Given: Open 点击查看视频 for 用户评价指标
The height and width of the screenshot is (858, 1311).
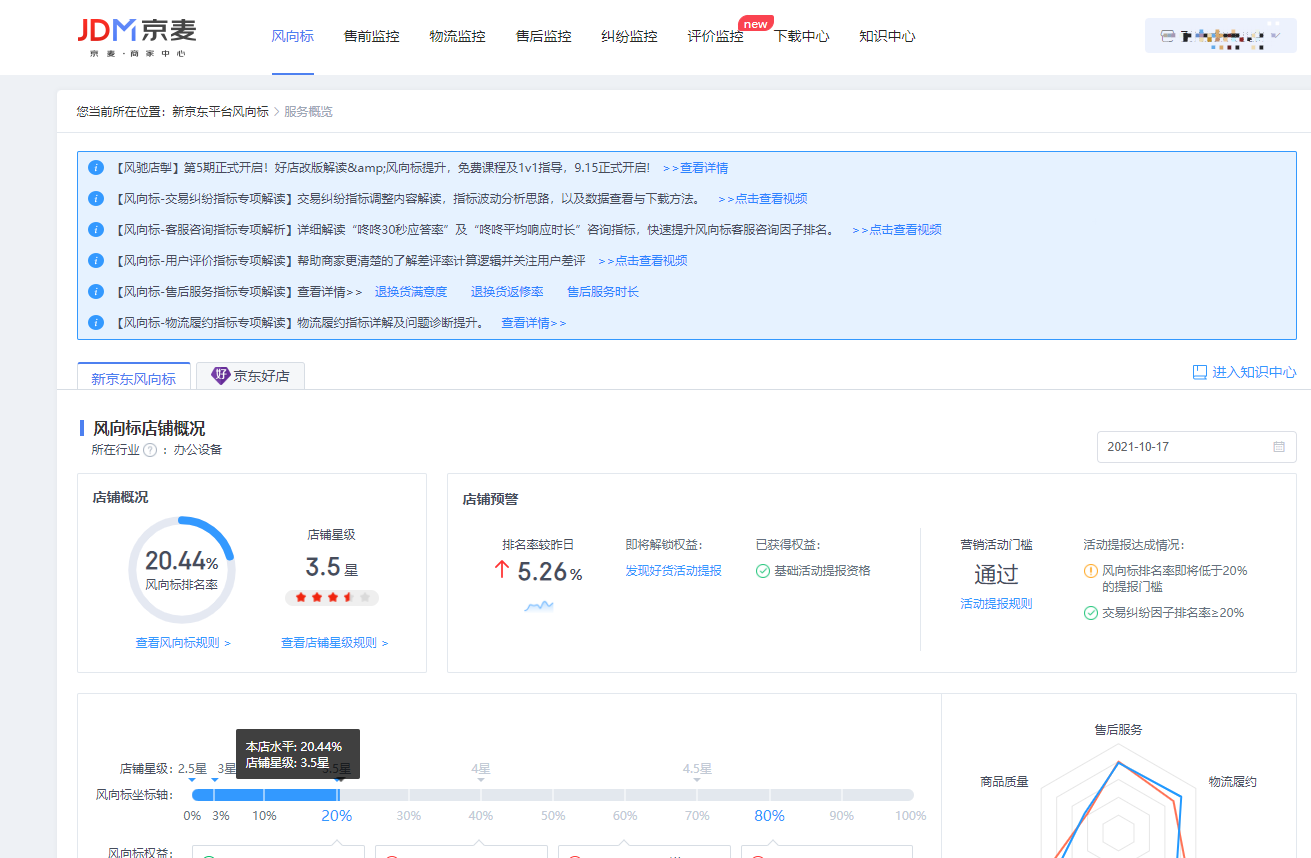Looking at the screenshot, I should (x=642, y=261).
